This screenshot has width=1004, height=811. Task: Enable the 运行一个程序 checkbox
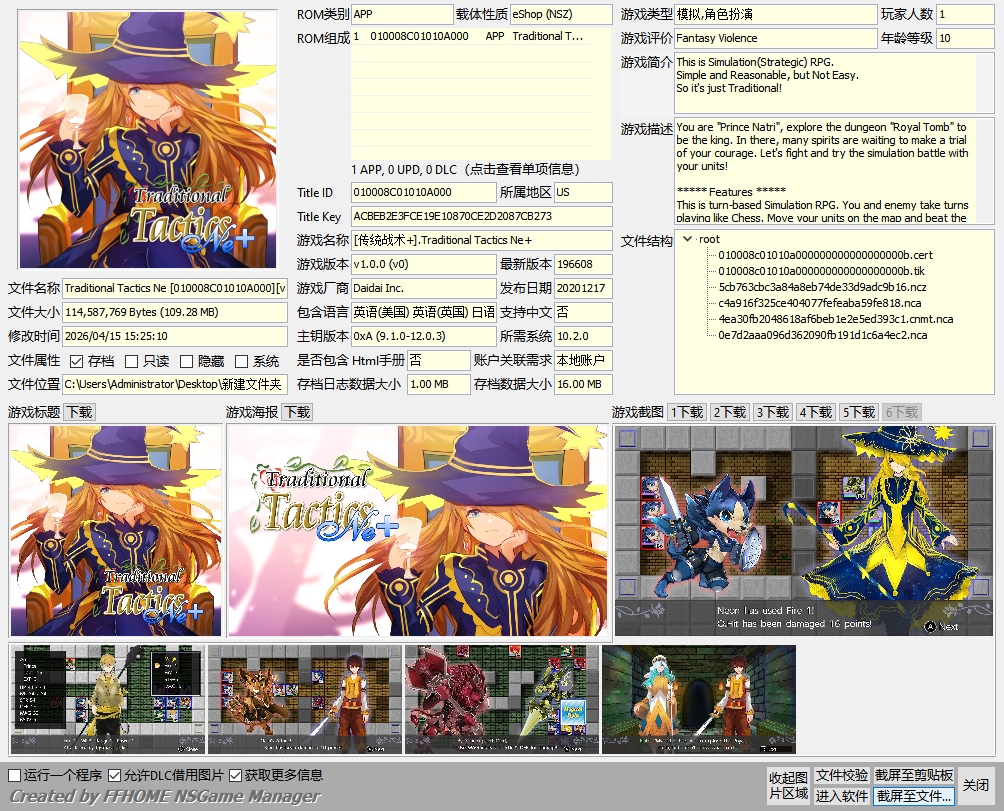tap(15, 775)
